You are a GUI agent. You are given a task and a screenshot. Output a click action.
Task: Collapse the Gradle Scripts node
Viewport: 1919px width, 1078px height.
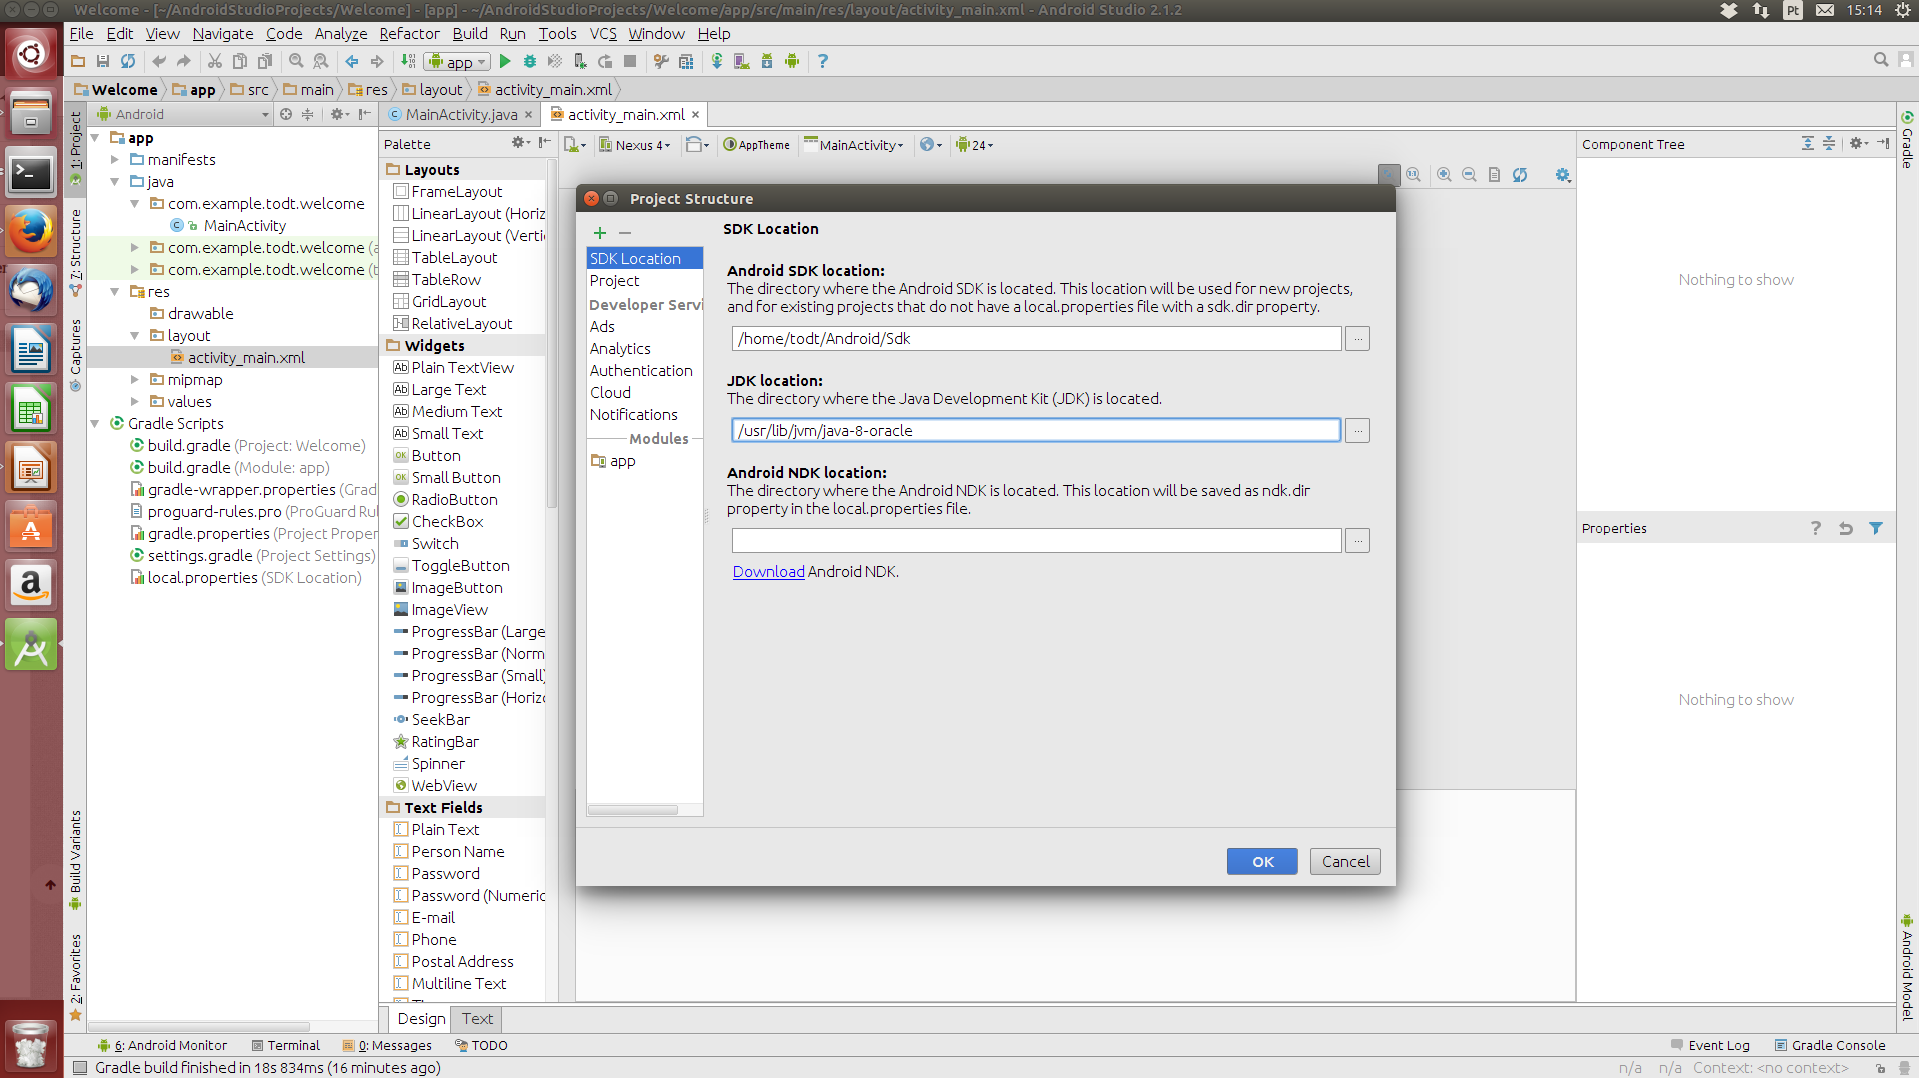pyautogui.click(x=95, y=423)
